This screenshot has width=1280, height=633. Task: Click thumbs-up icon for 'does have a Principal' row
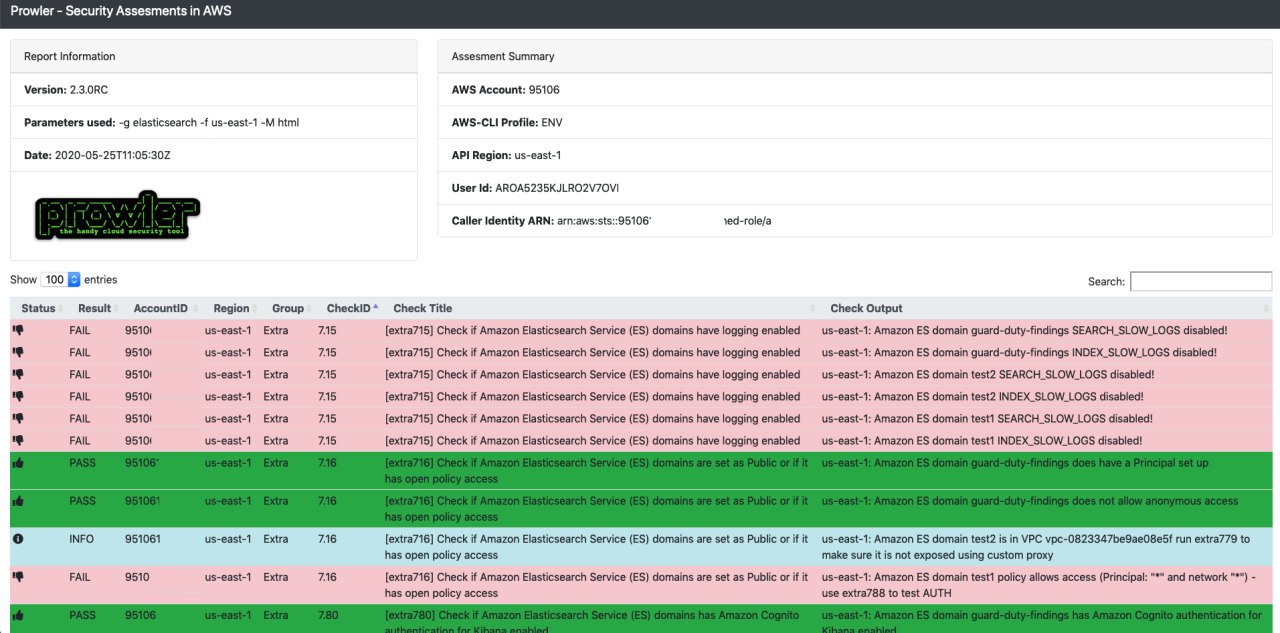(x=18, y=462)
